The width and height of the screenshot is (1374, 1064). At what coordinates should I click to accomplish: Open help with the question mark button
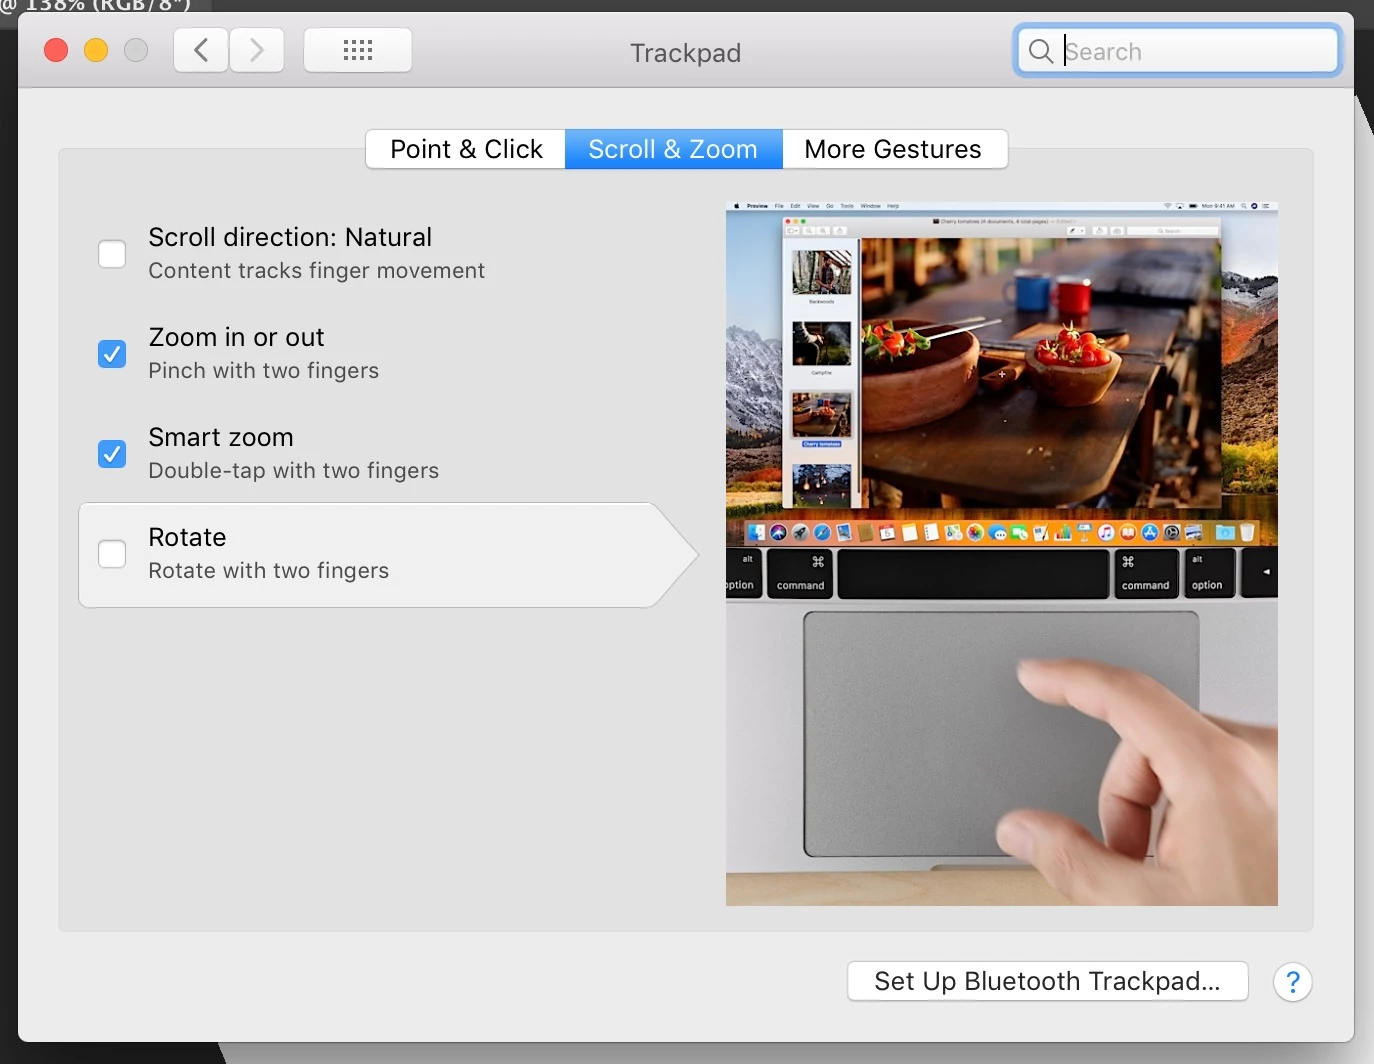[x=1292, y=982]
